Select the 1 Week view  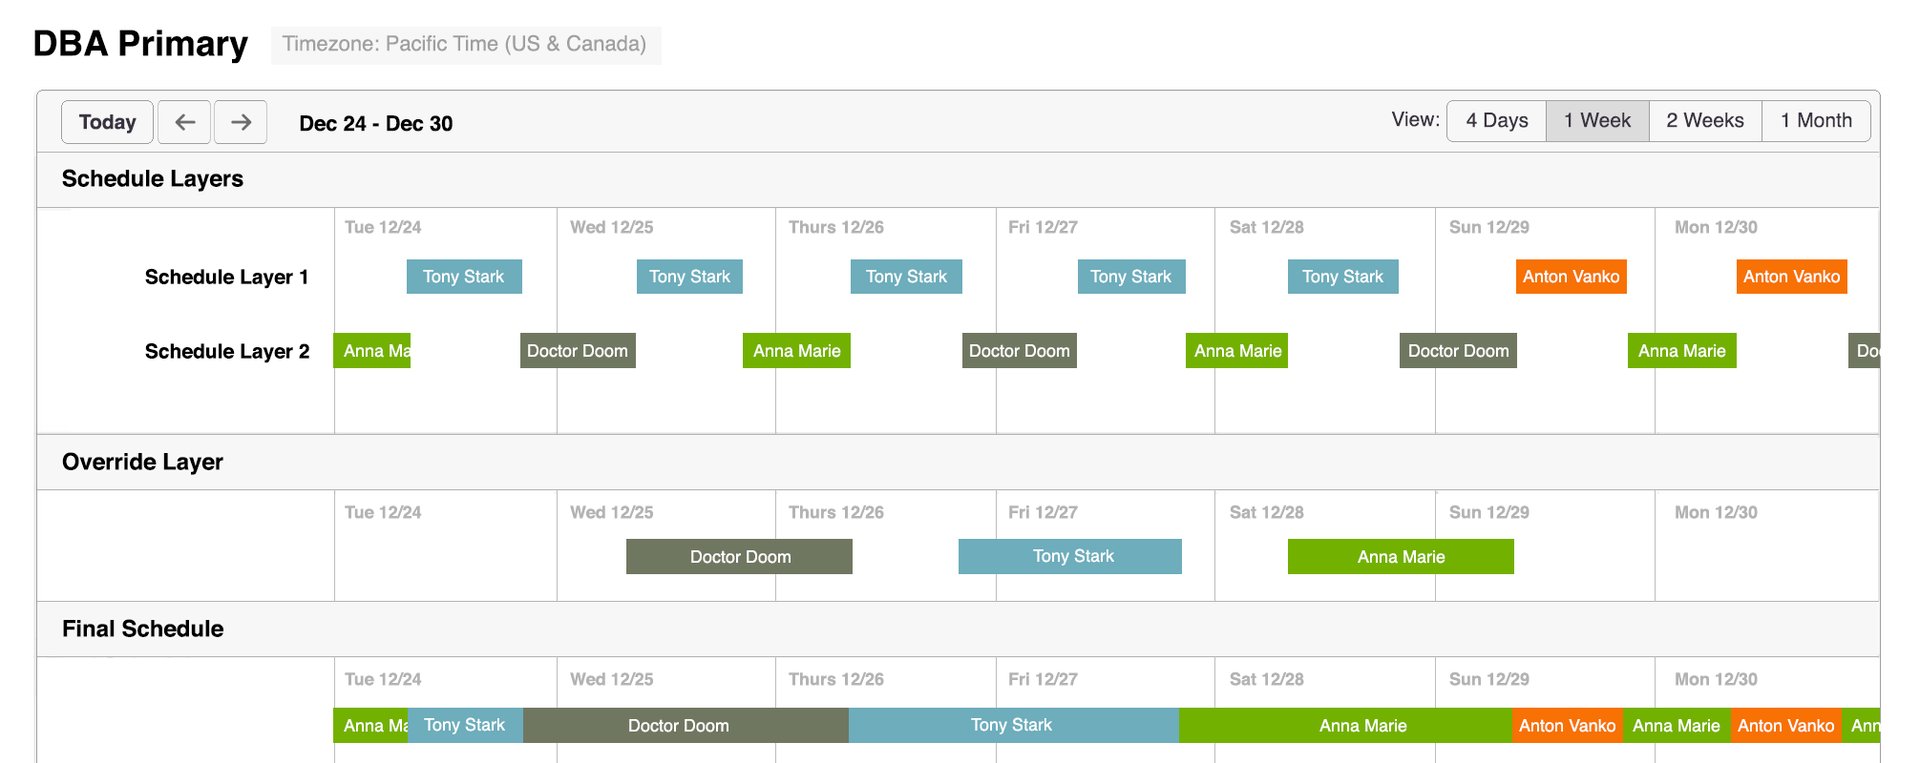[x=1597, y=121]
